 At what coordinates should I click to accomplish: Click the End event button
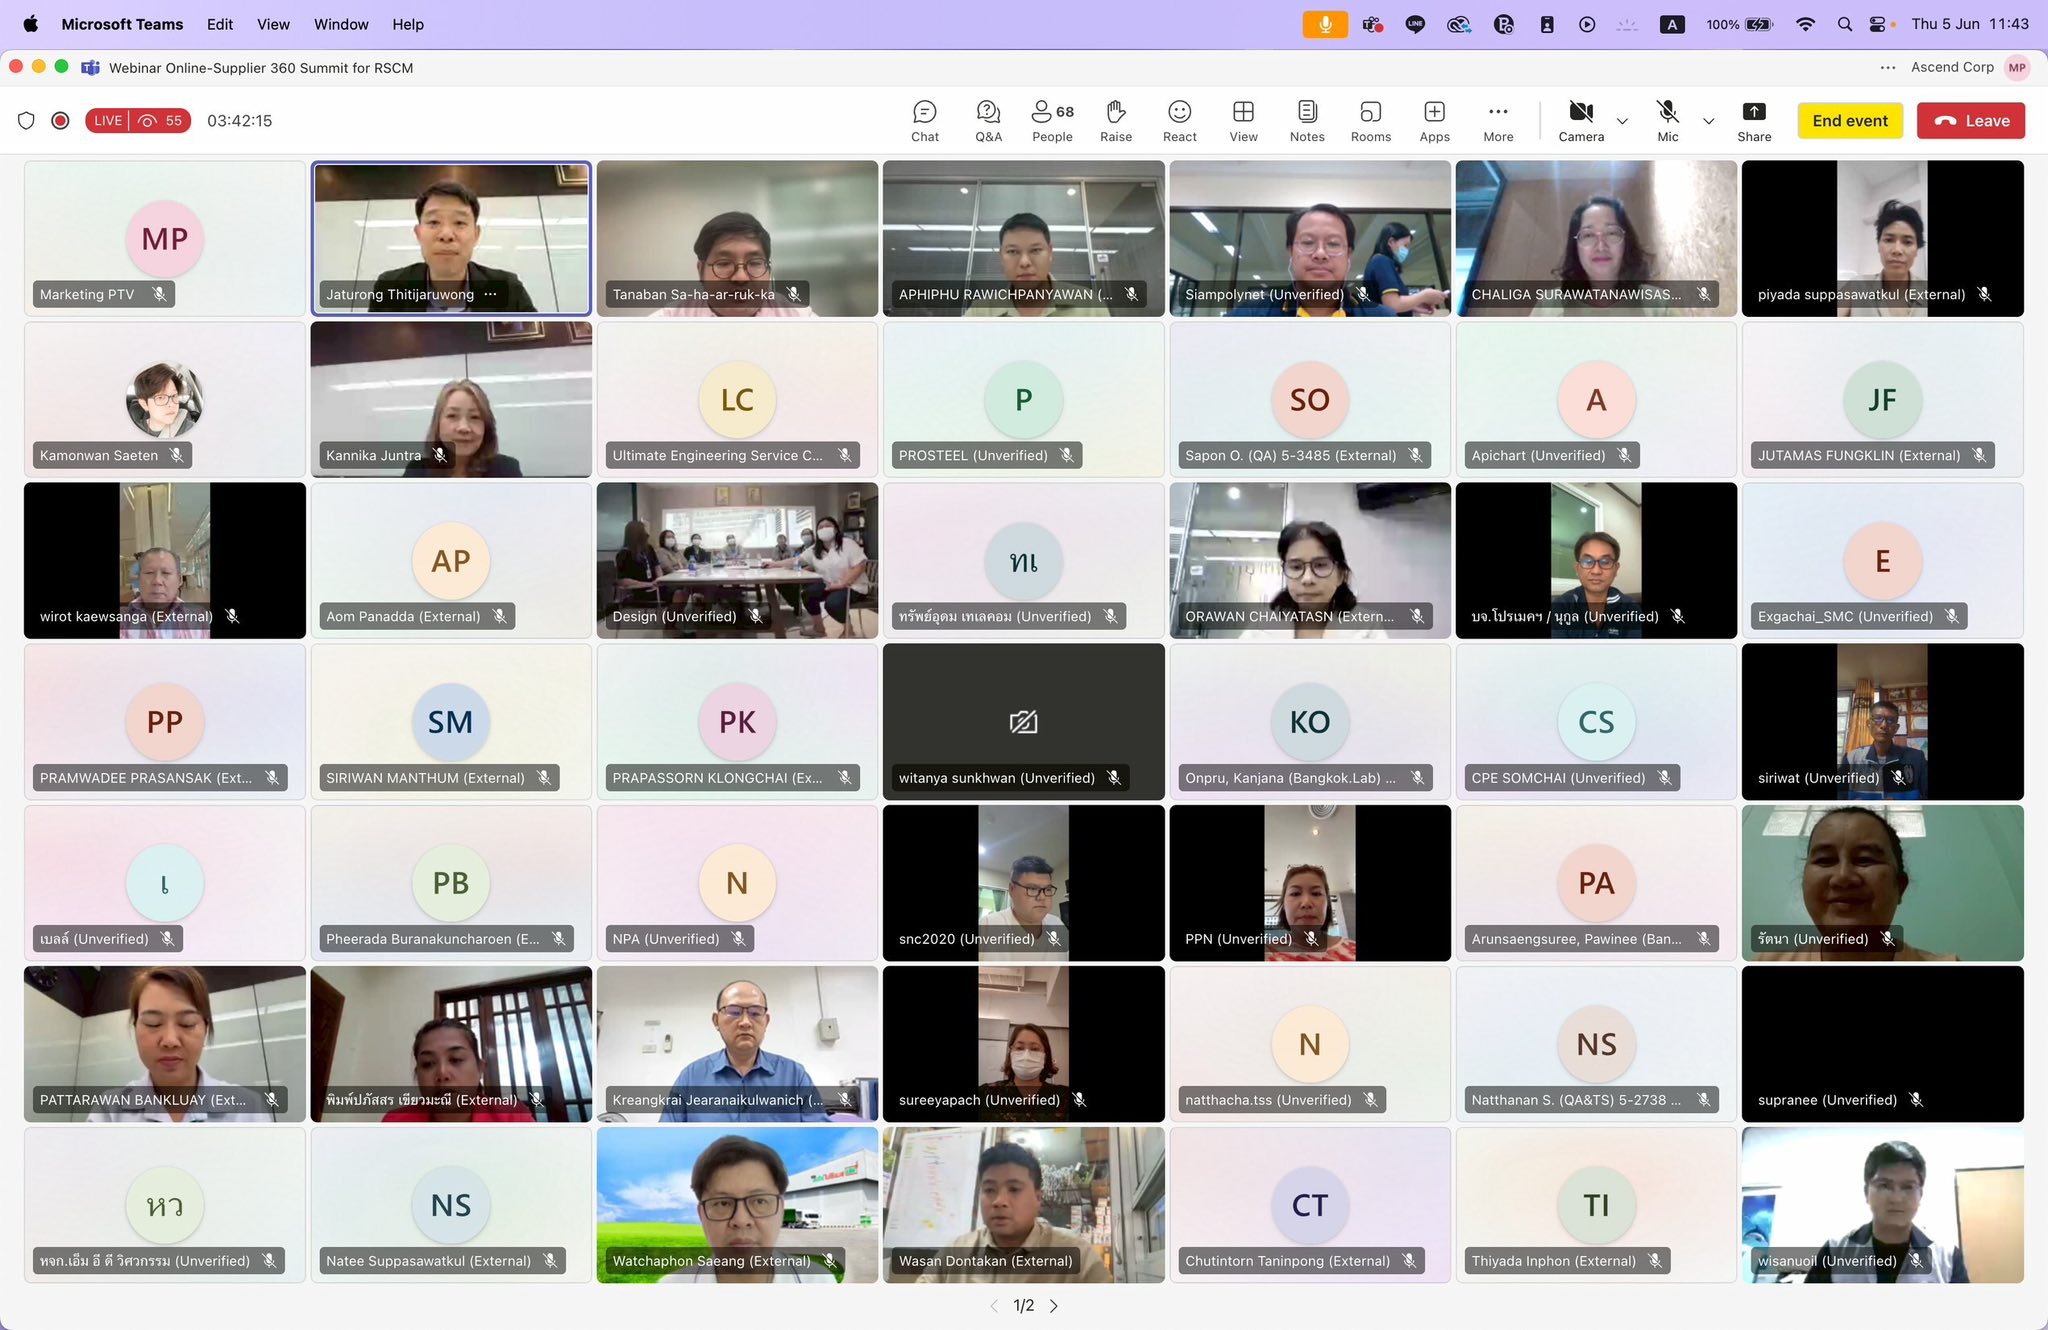(1850, 121)
